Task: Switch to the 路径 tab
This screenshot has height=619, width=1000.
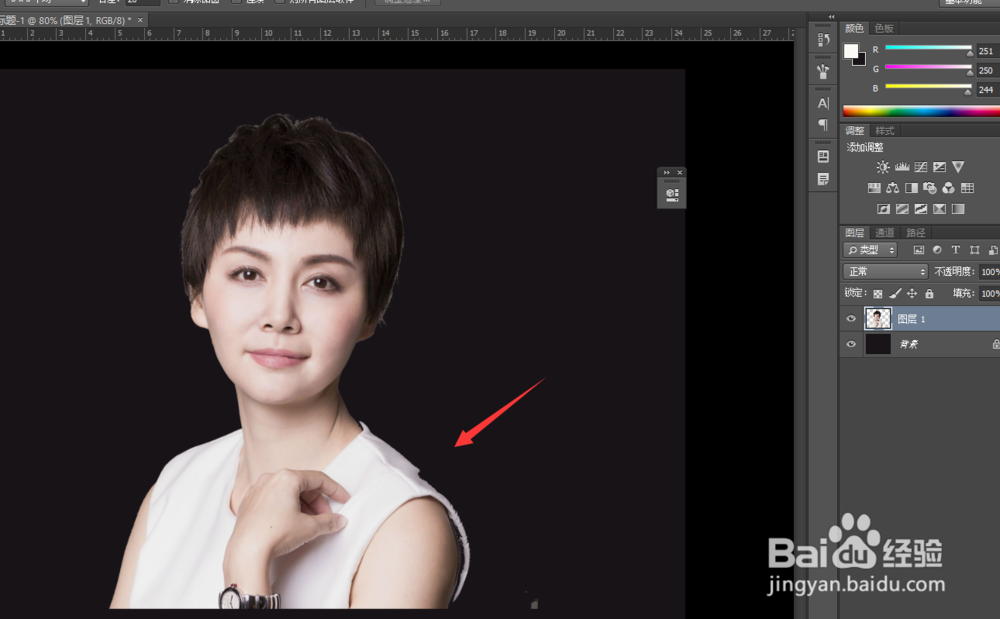Action: (915, 233)
